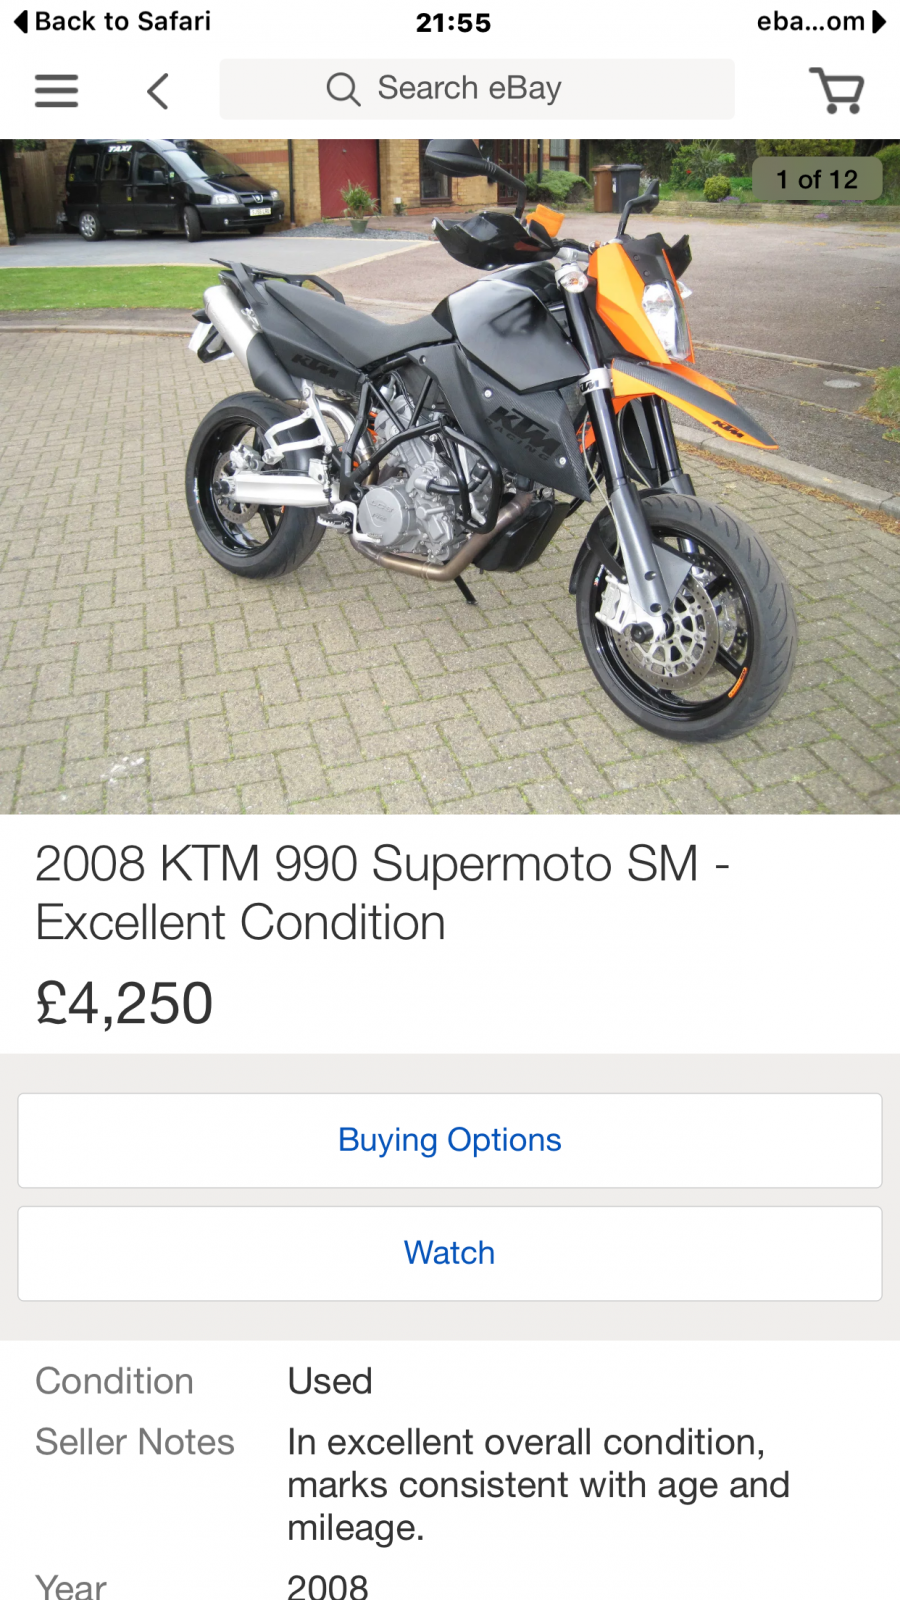Tap the Seller Notes description text
900x1600 pixels.
(x=538, y=1485)
